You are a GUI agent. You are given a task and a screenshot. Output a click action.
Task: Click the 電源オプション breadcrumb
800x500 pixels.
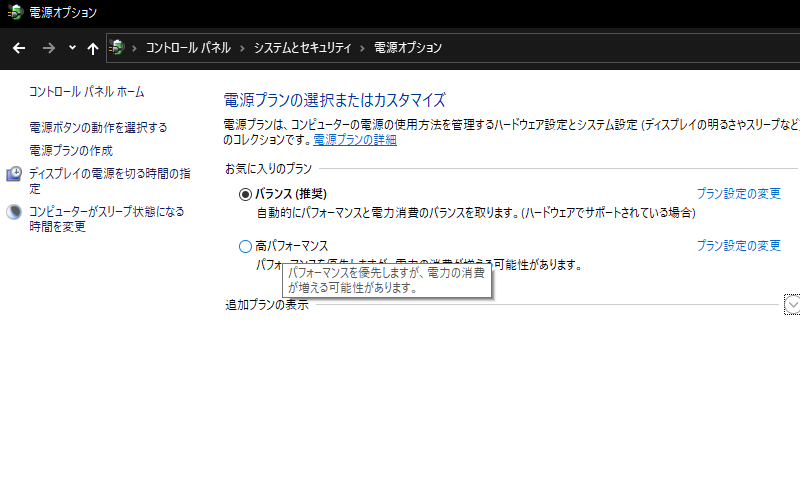(x=408, y=47)
